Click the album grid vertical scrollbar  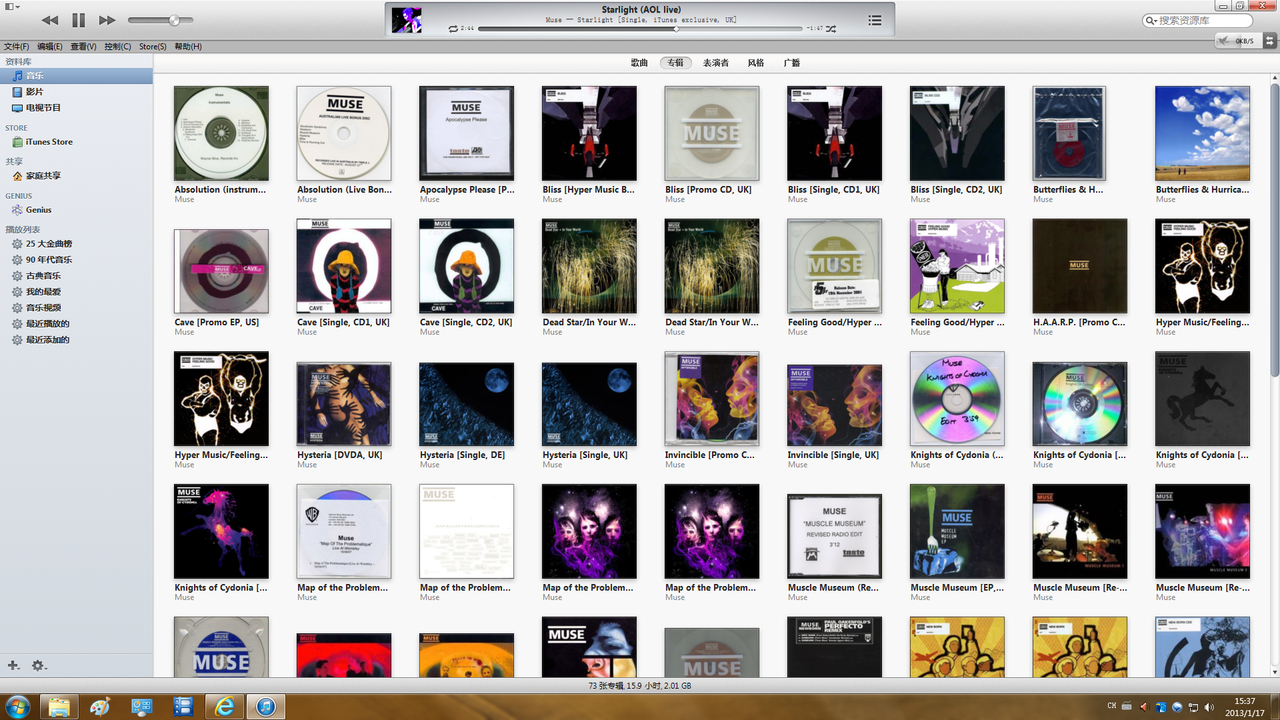click(x=1274, y=230)
